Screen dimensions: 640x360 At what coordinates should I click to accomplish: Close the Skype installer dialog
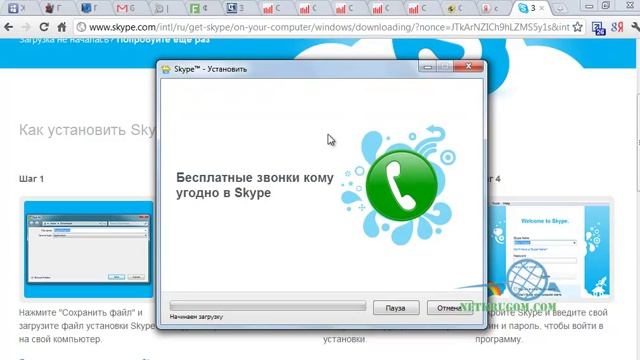click(x=469, y=66)
